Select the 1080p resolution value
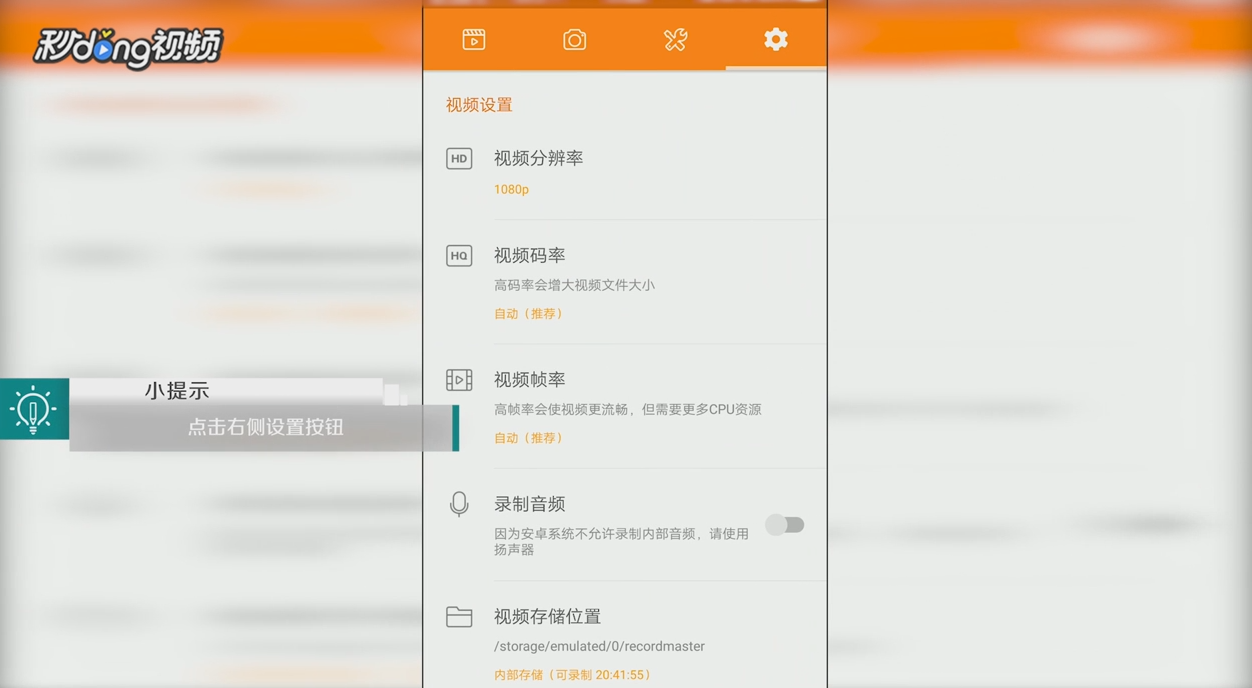This screenshot has width=1252, height=688. coord(511,189)
